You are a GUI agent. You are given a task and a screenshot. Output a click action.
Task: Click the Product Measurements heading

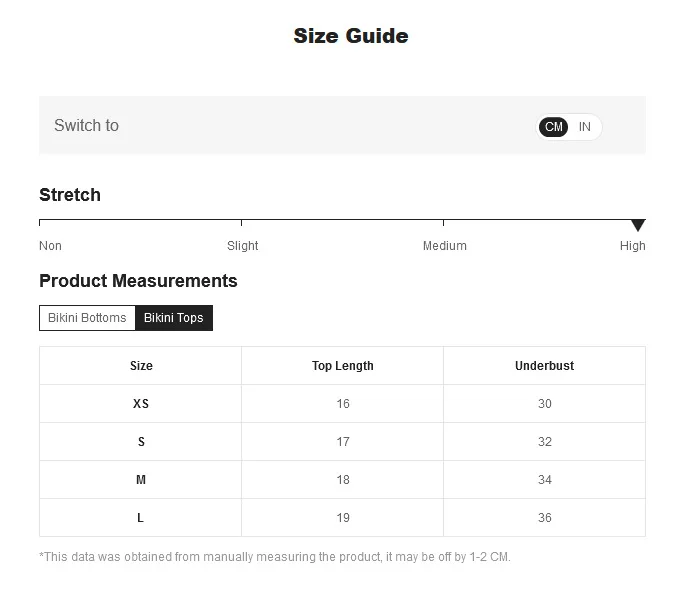click(138, 281)
